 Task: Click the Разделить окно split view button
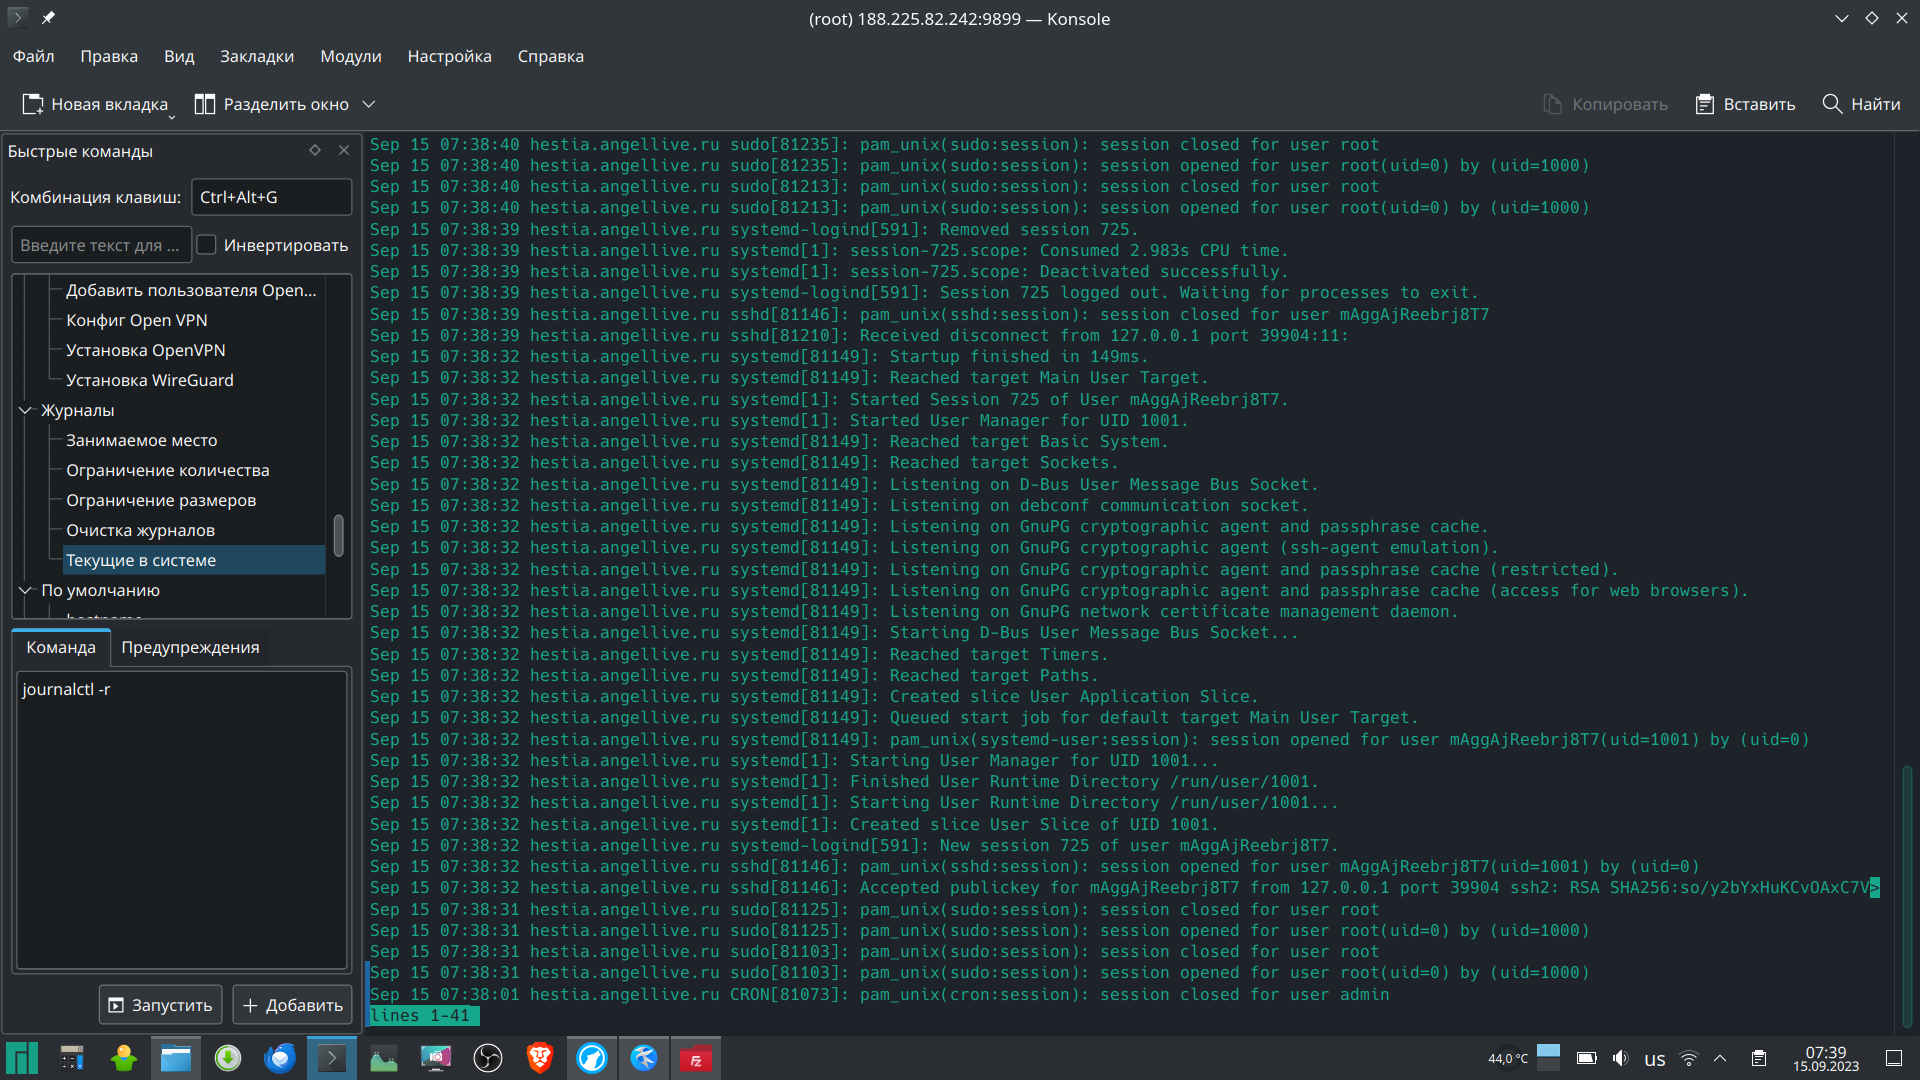click(271, 104)
